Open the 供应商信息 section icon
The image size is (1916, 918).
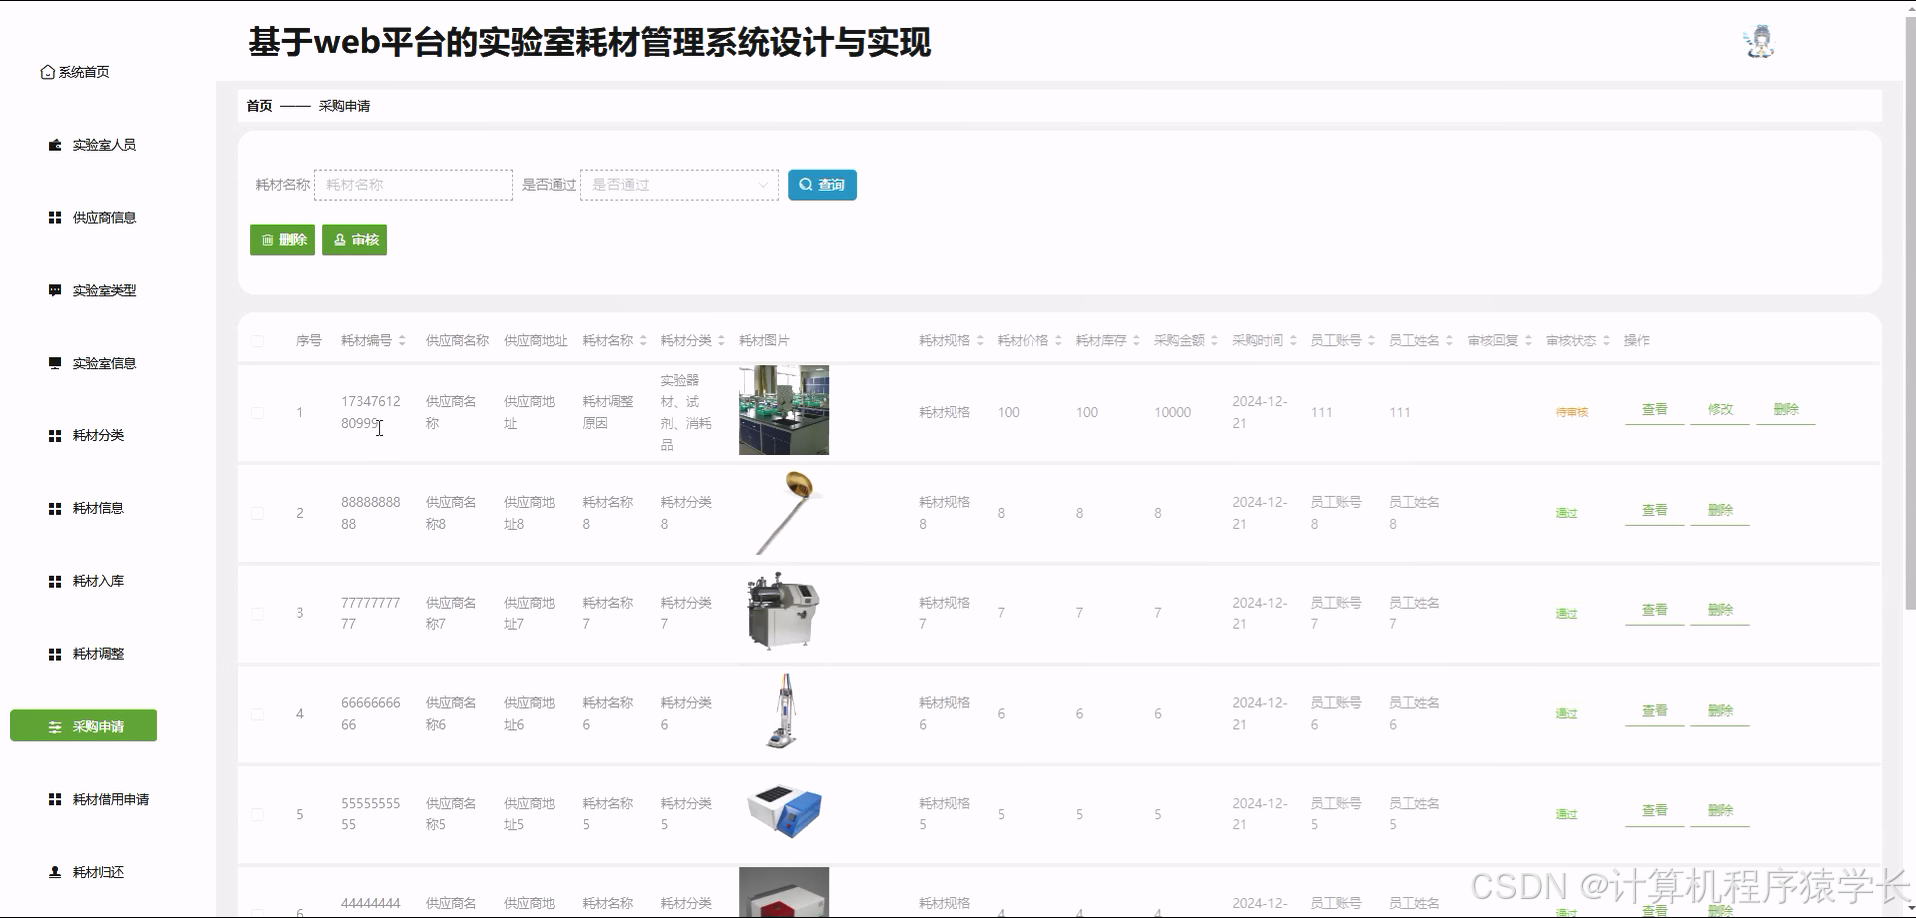pyautogui.click(x=54, y=217)
